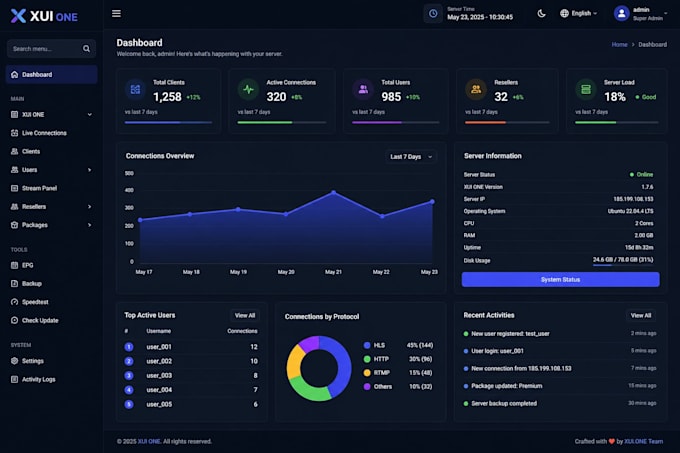The image size is (680, 453).
Task: Click the hamburger menu icon in header
Action: [116, 14]
